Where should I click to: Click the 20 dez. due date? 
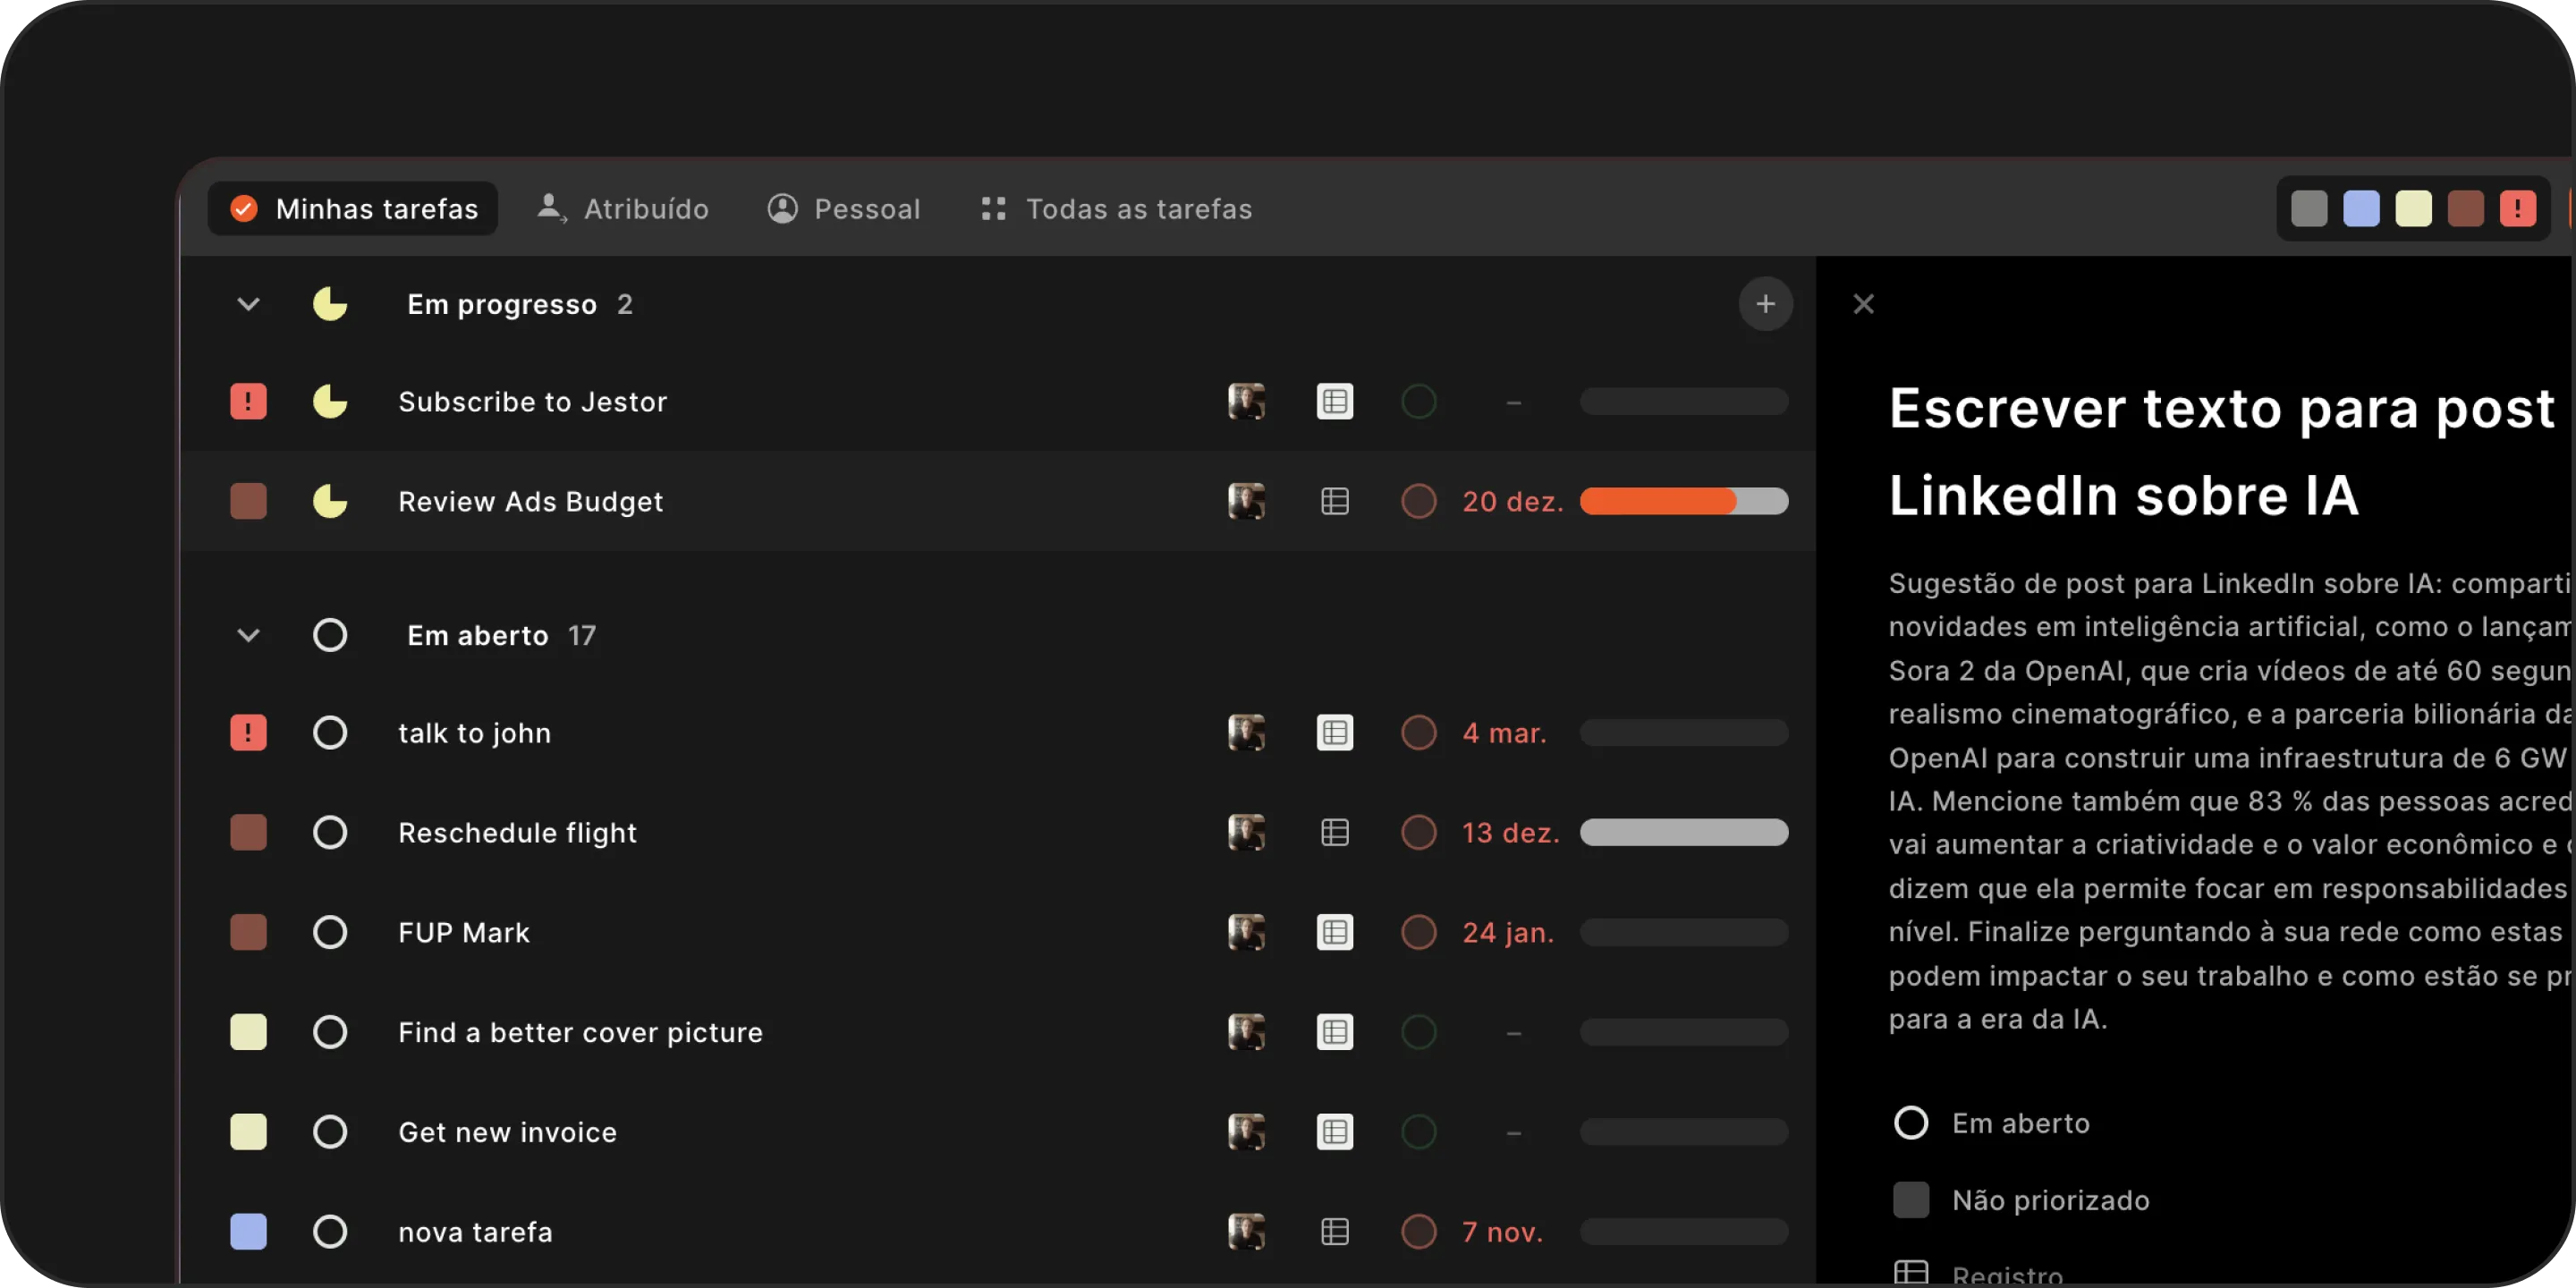click(1511, 501)
